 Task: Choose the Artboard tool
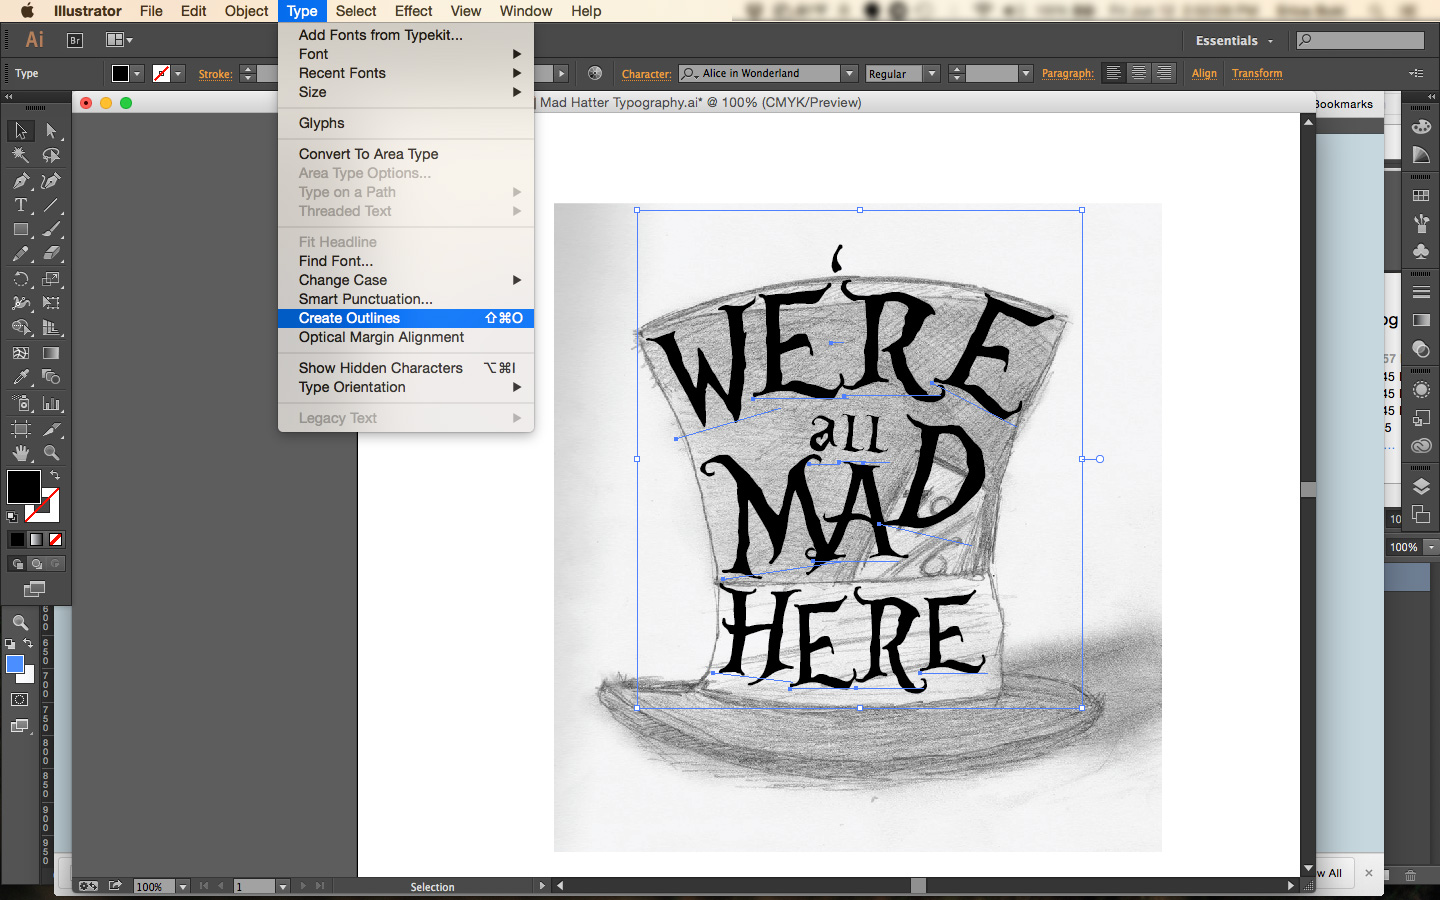[21, 429]
